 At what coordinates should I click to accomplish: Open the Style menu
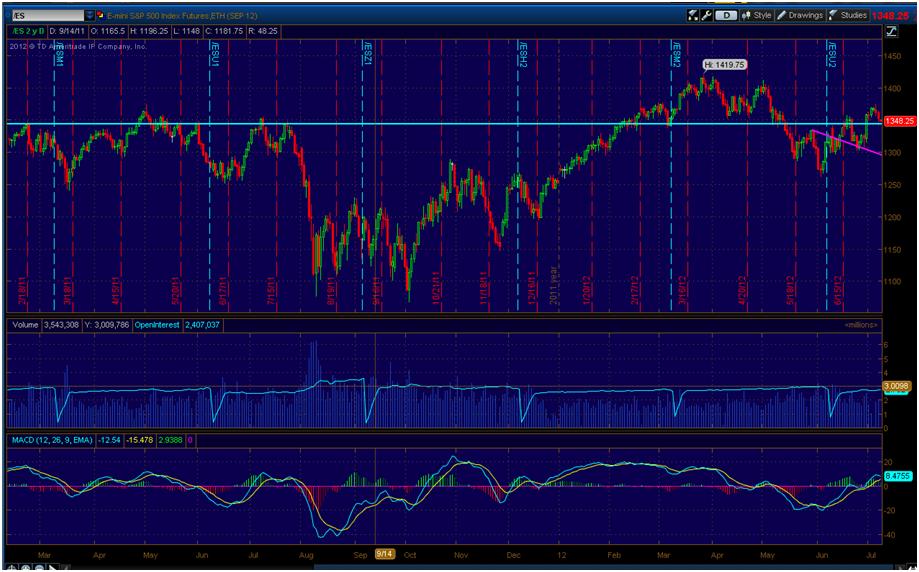coord(757,15)
